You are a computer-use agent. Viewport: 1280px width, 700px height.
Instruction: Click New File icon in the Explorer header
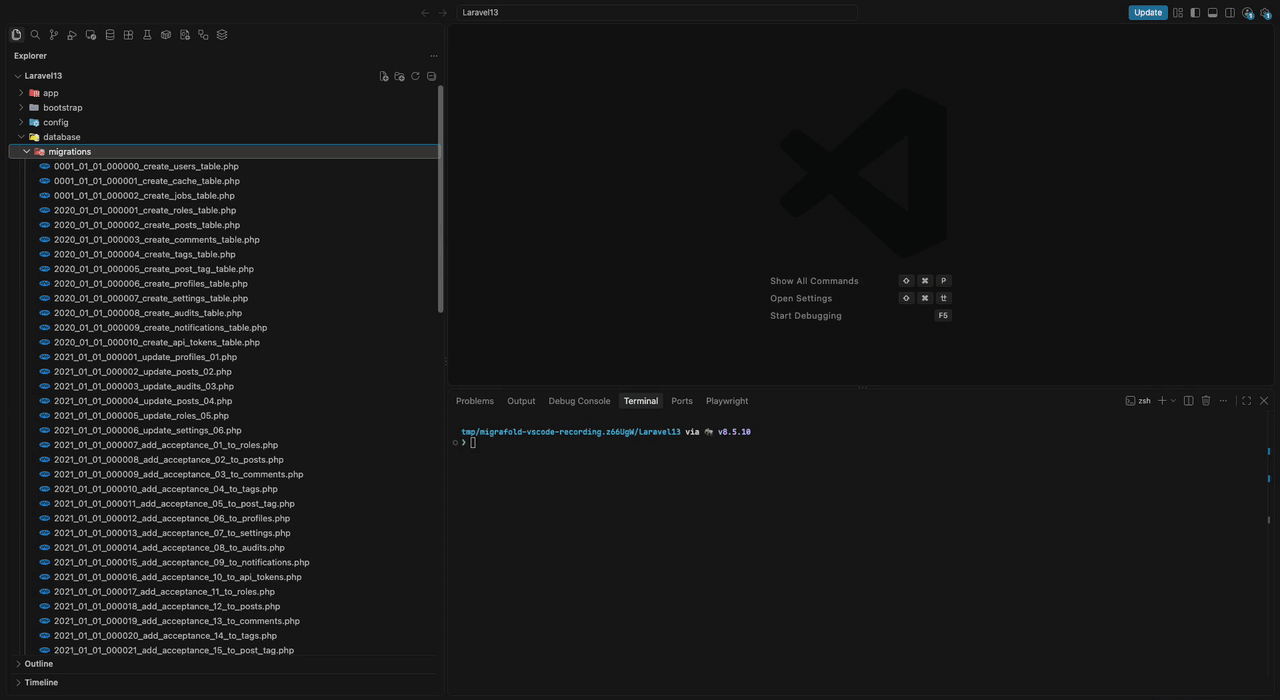tap(383, 76)
